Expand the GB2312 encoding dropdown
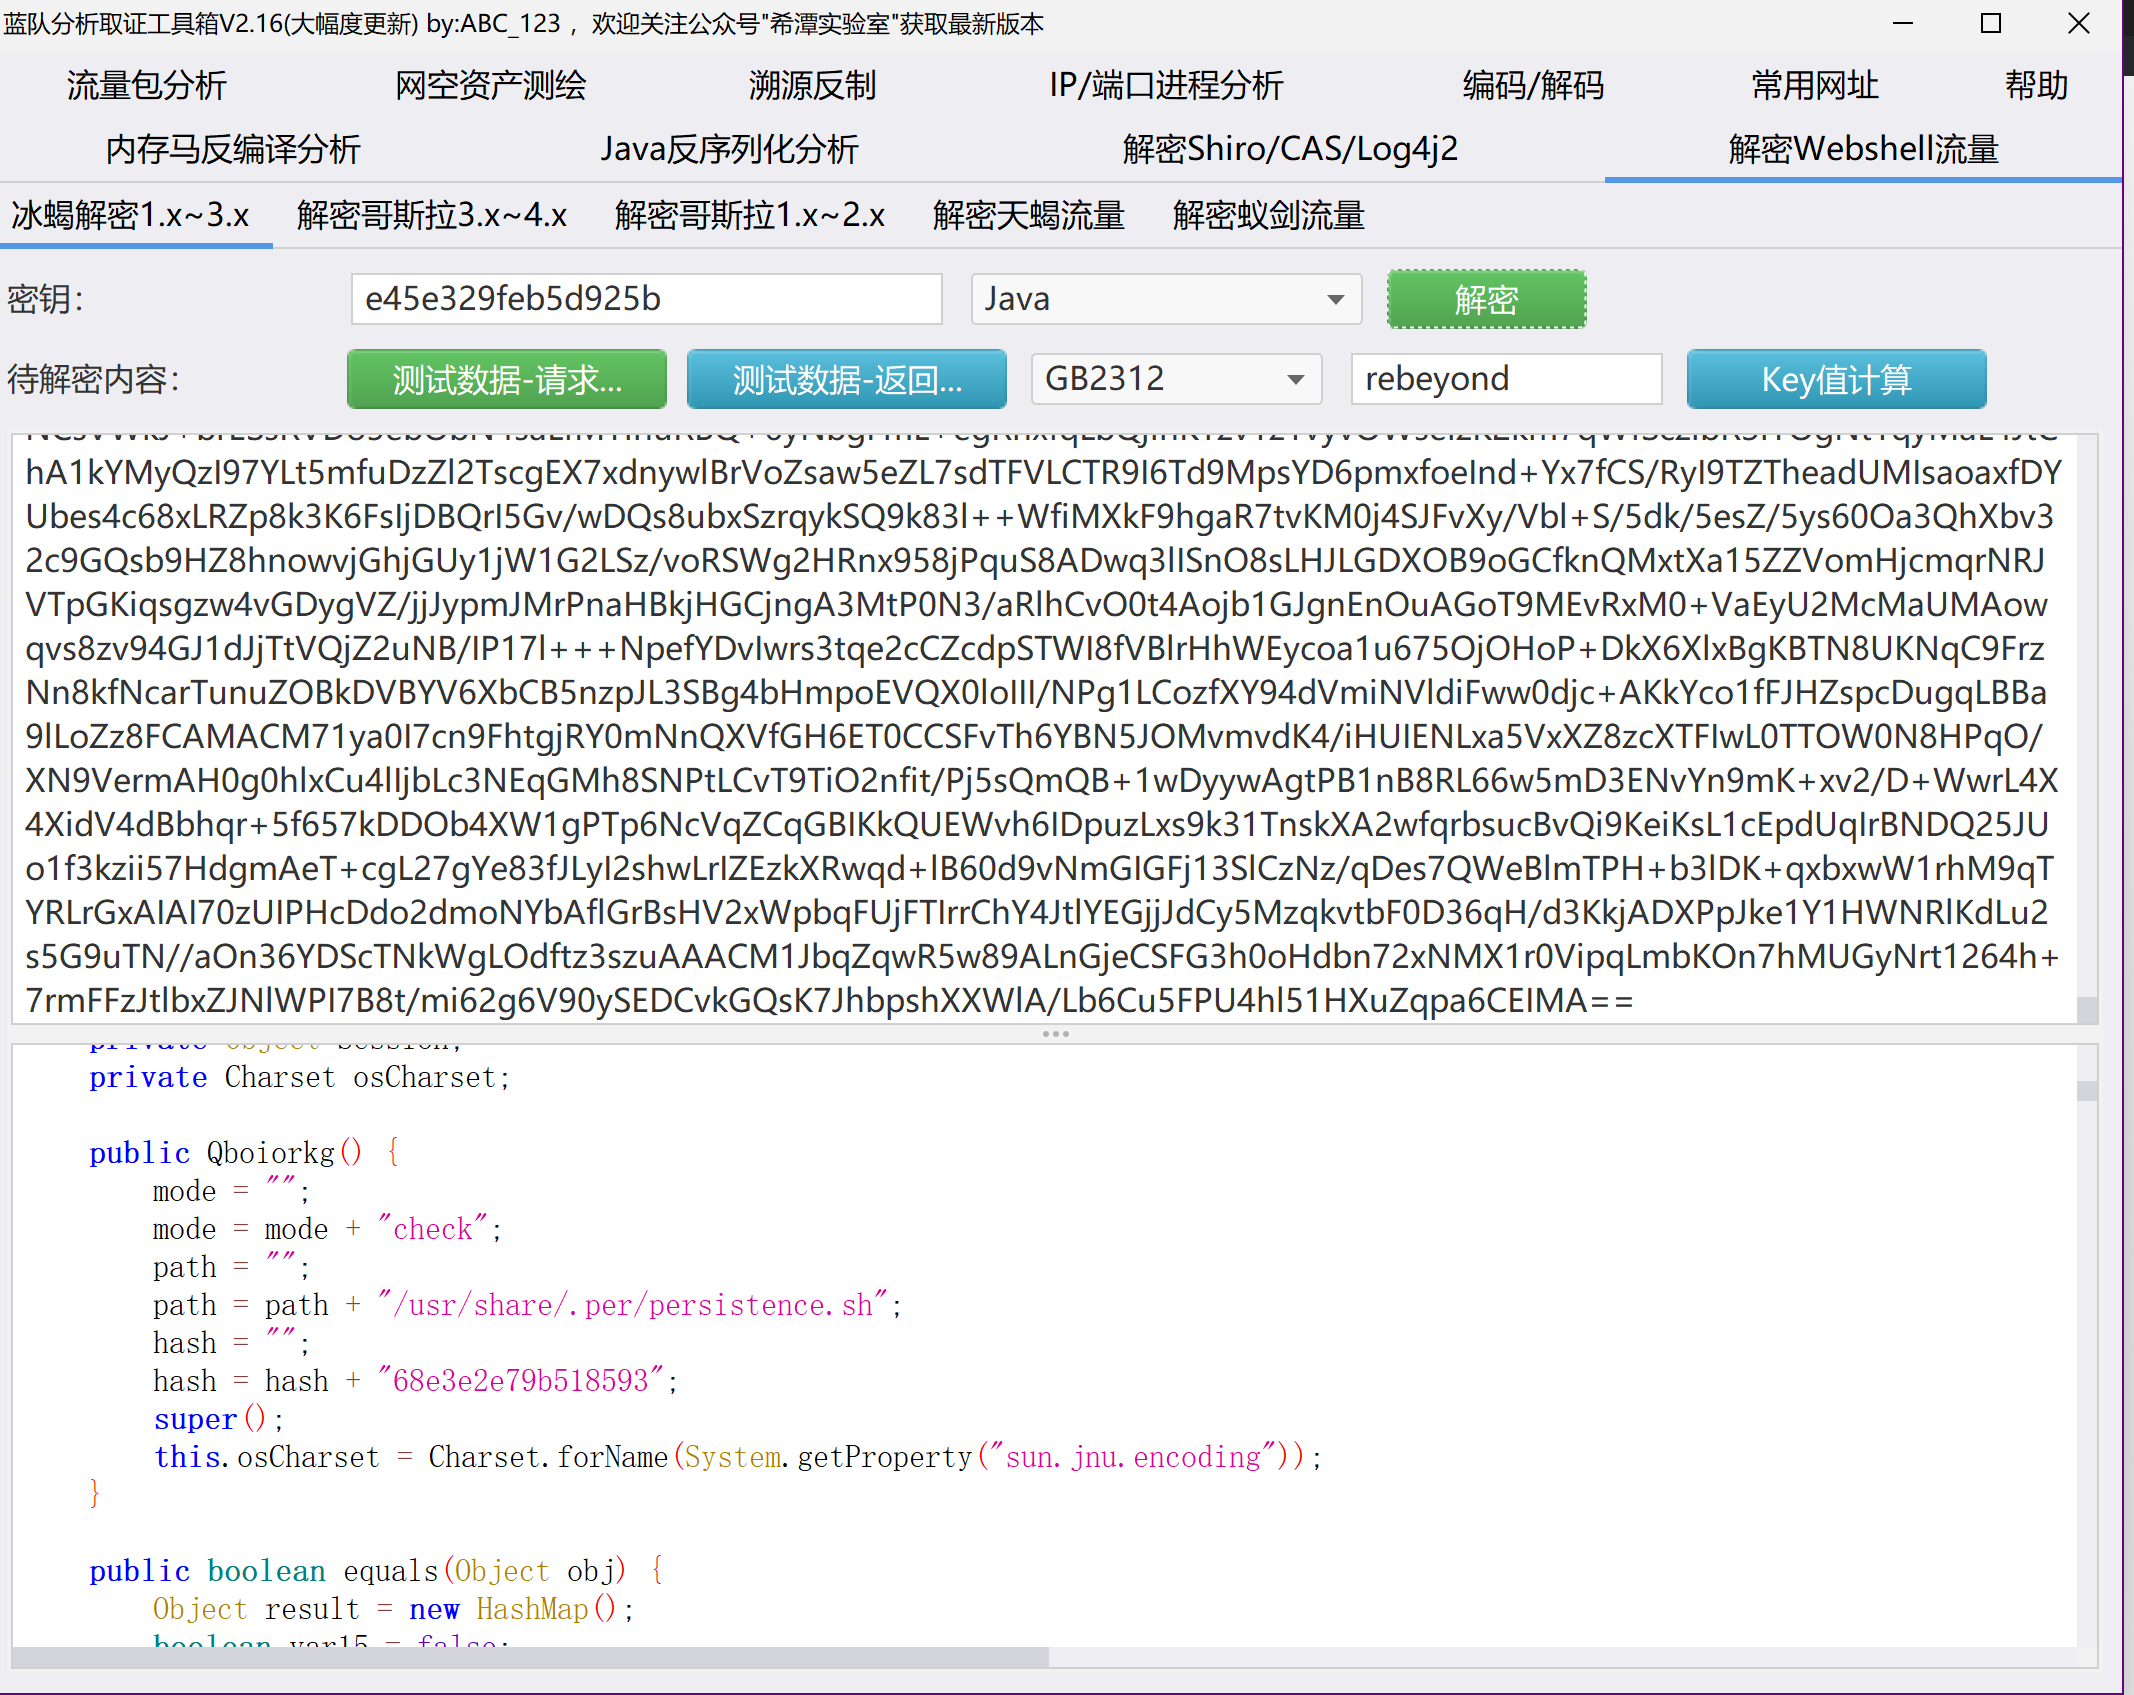The image size is (2134, 1695). coord(1175,379)
